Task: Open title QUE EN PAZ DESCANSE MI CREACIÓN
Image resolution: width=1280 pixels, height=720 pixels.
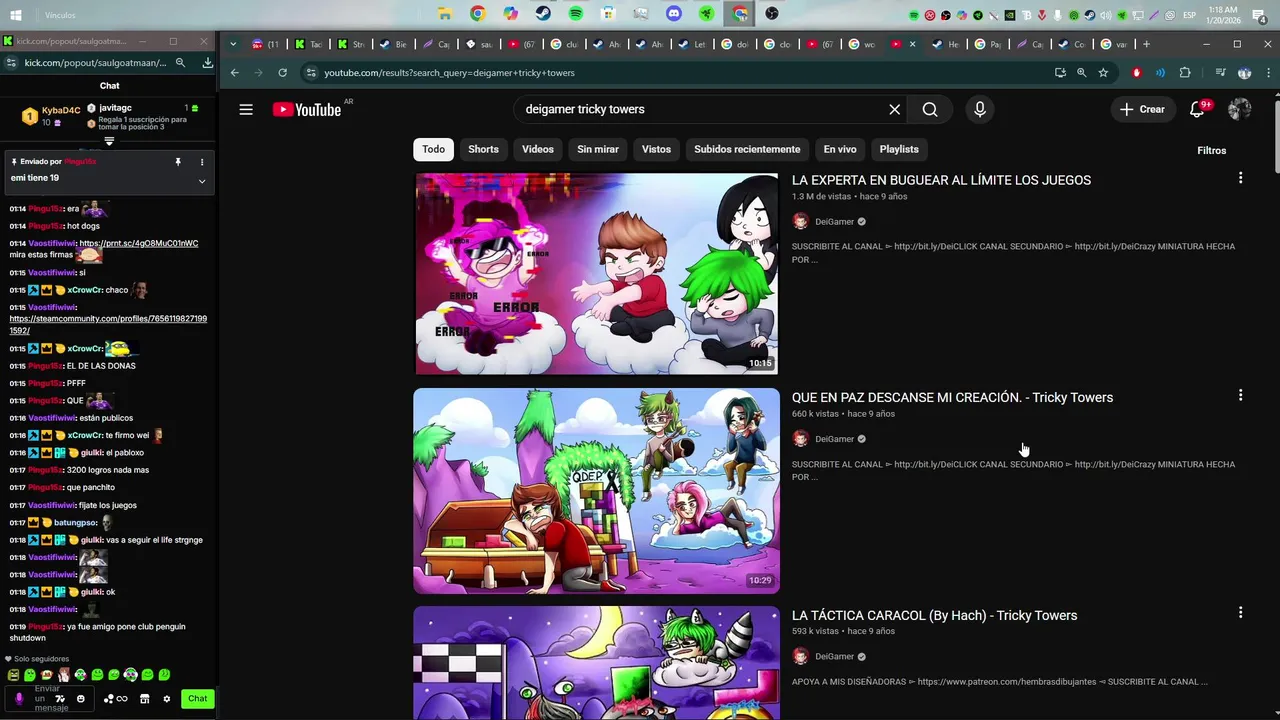Action: [x=952, y=397]
